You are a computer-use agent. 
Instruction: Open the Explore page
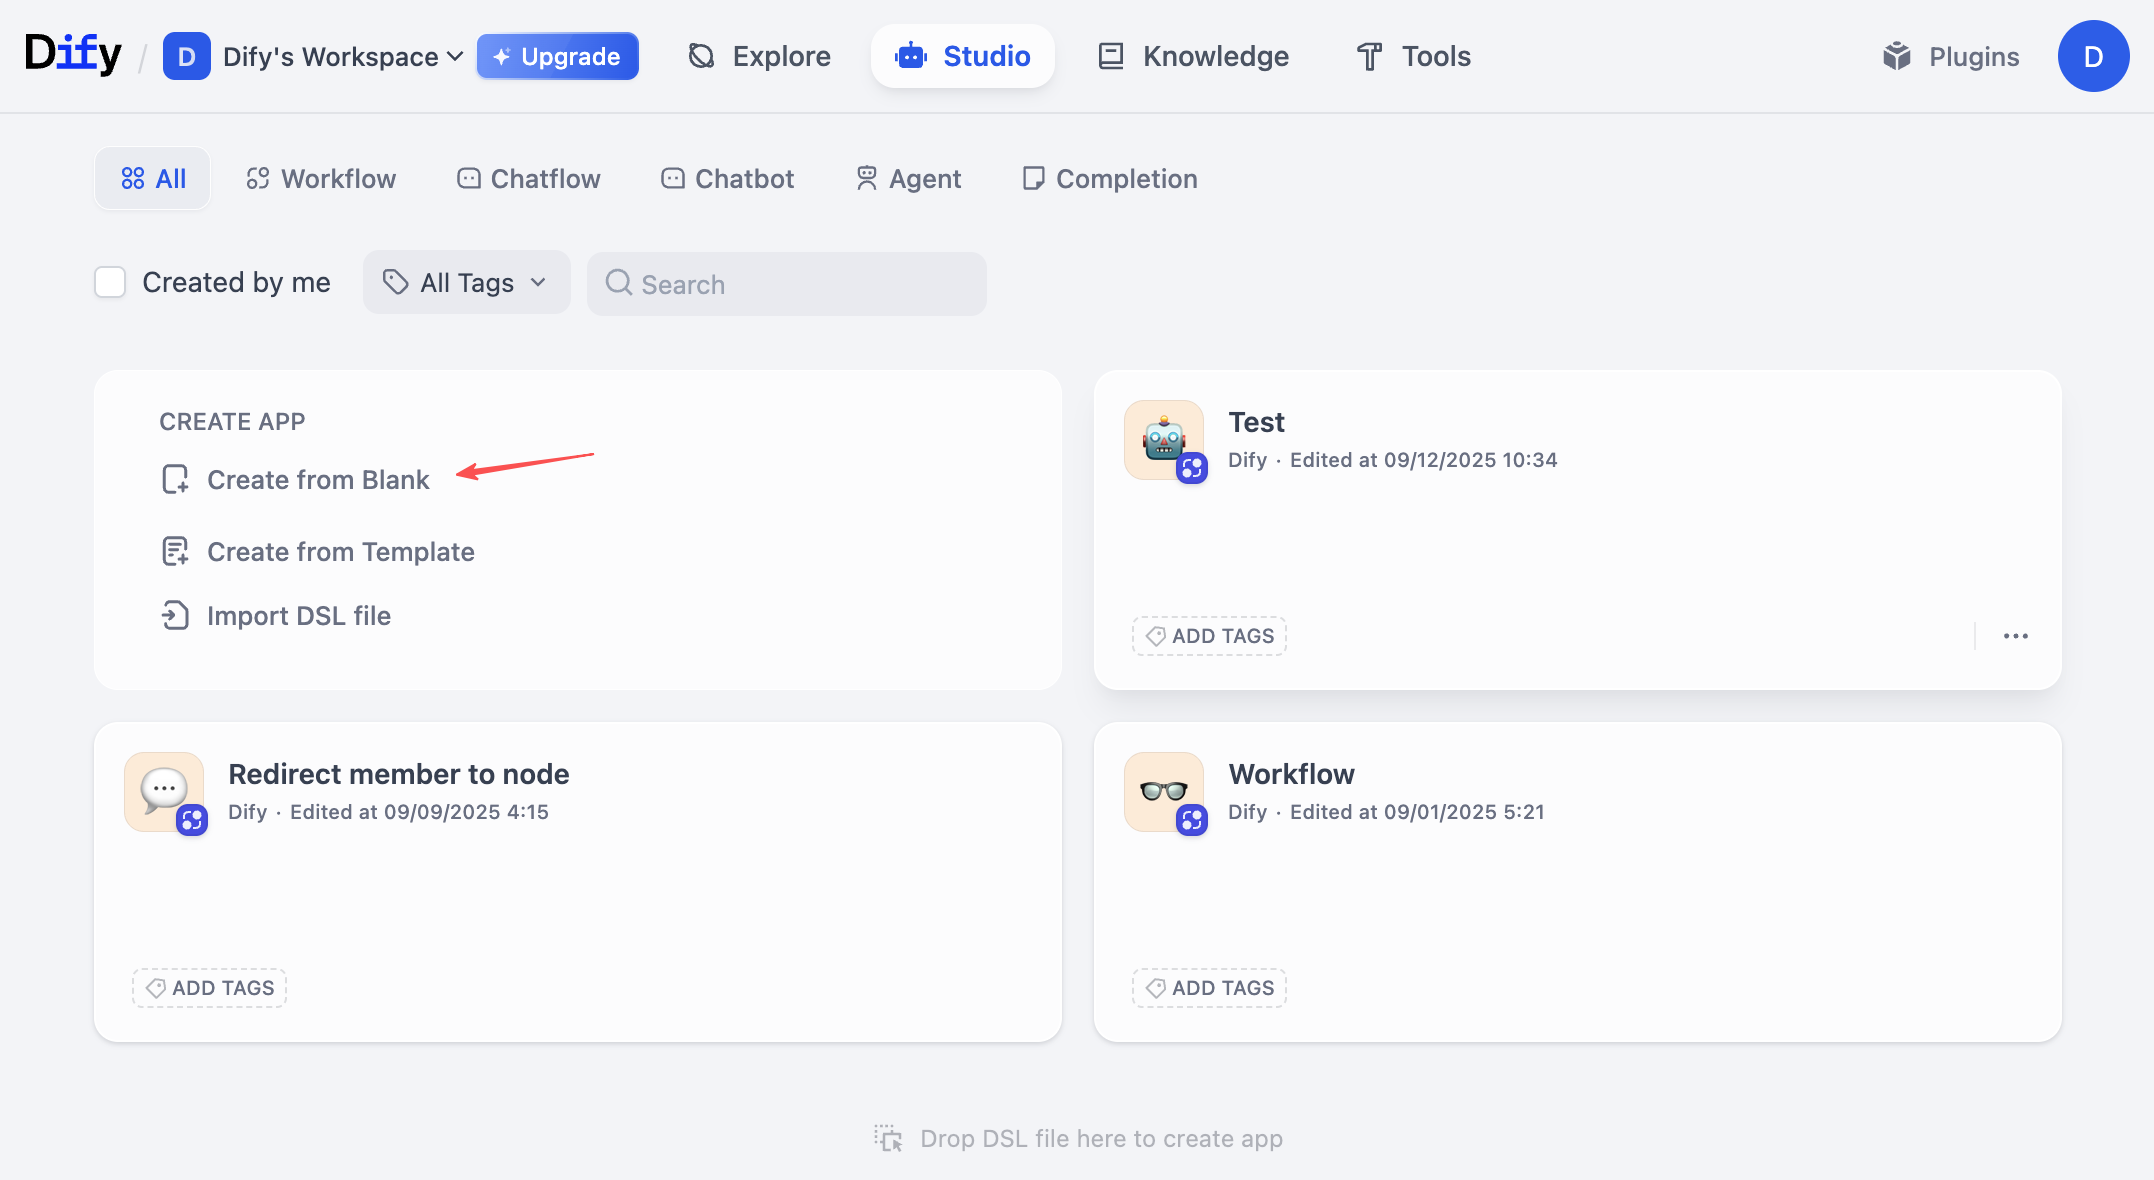[x=760, y=57]
